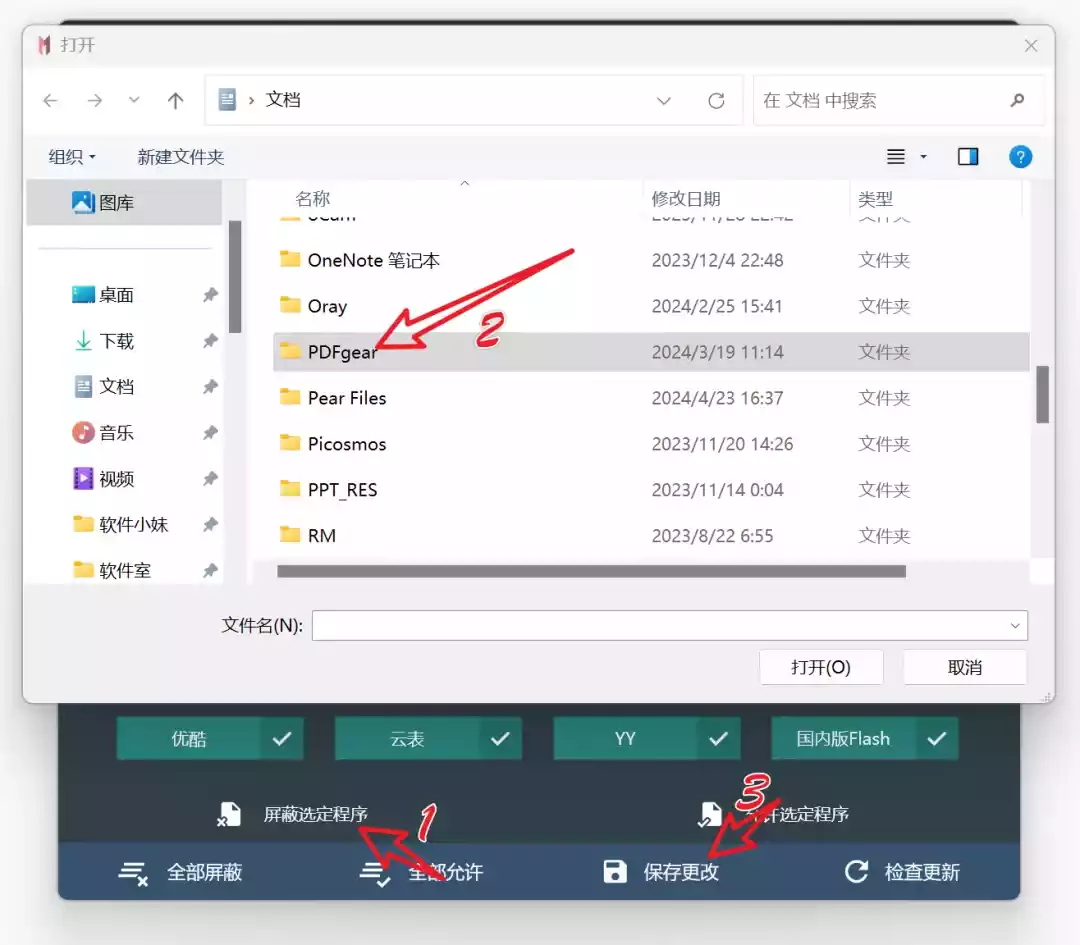Viewport: 1080px width, 945px height.
Task: Change view with the list view icon
Action: [895, 157]
